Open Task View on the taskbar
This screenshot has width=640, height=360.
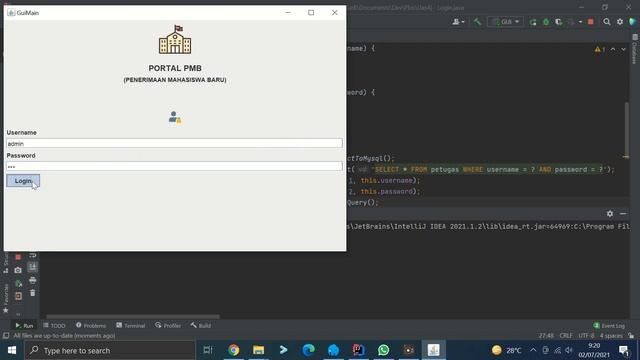[x=208, y=350]
